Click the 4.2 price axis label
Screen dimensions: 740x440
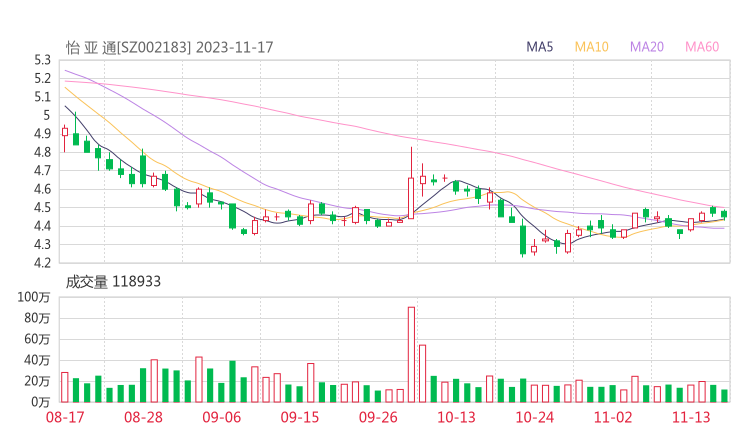click(x=42, y=263)
